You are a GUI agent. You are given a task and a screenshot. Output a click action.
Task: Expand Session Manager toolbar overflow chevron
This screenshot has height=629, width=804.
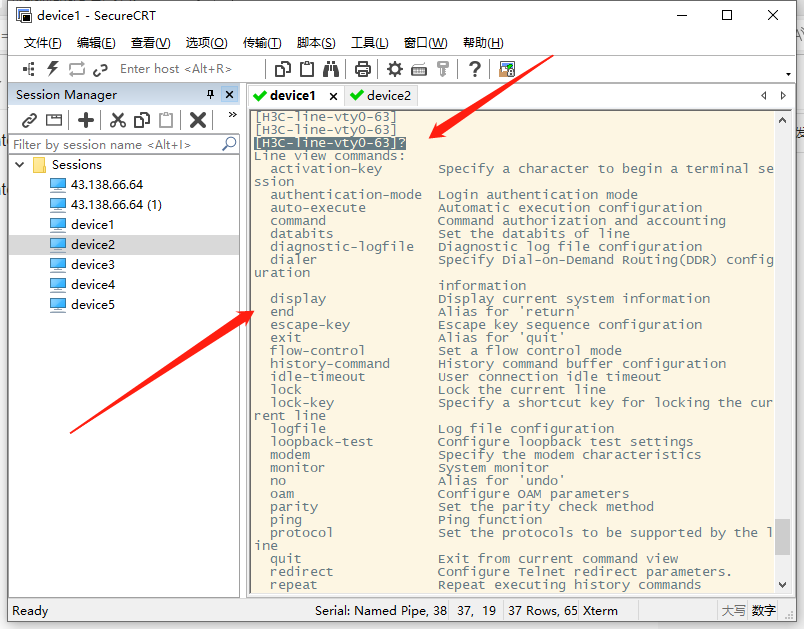(232, 114)
